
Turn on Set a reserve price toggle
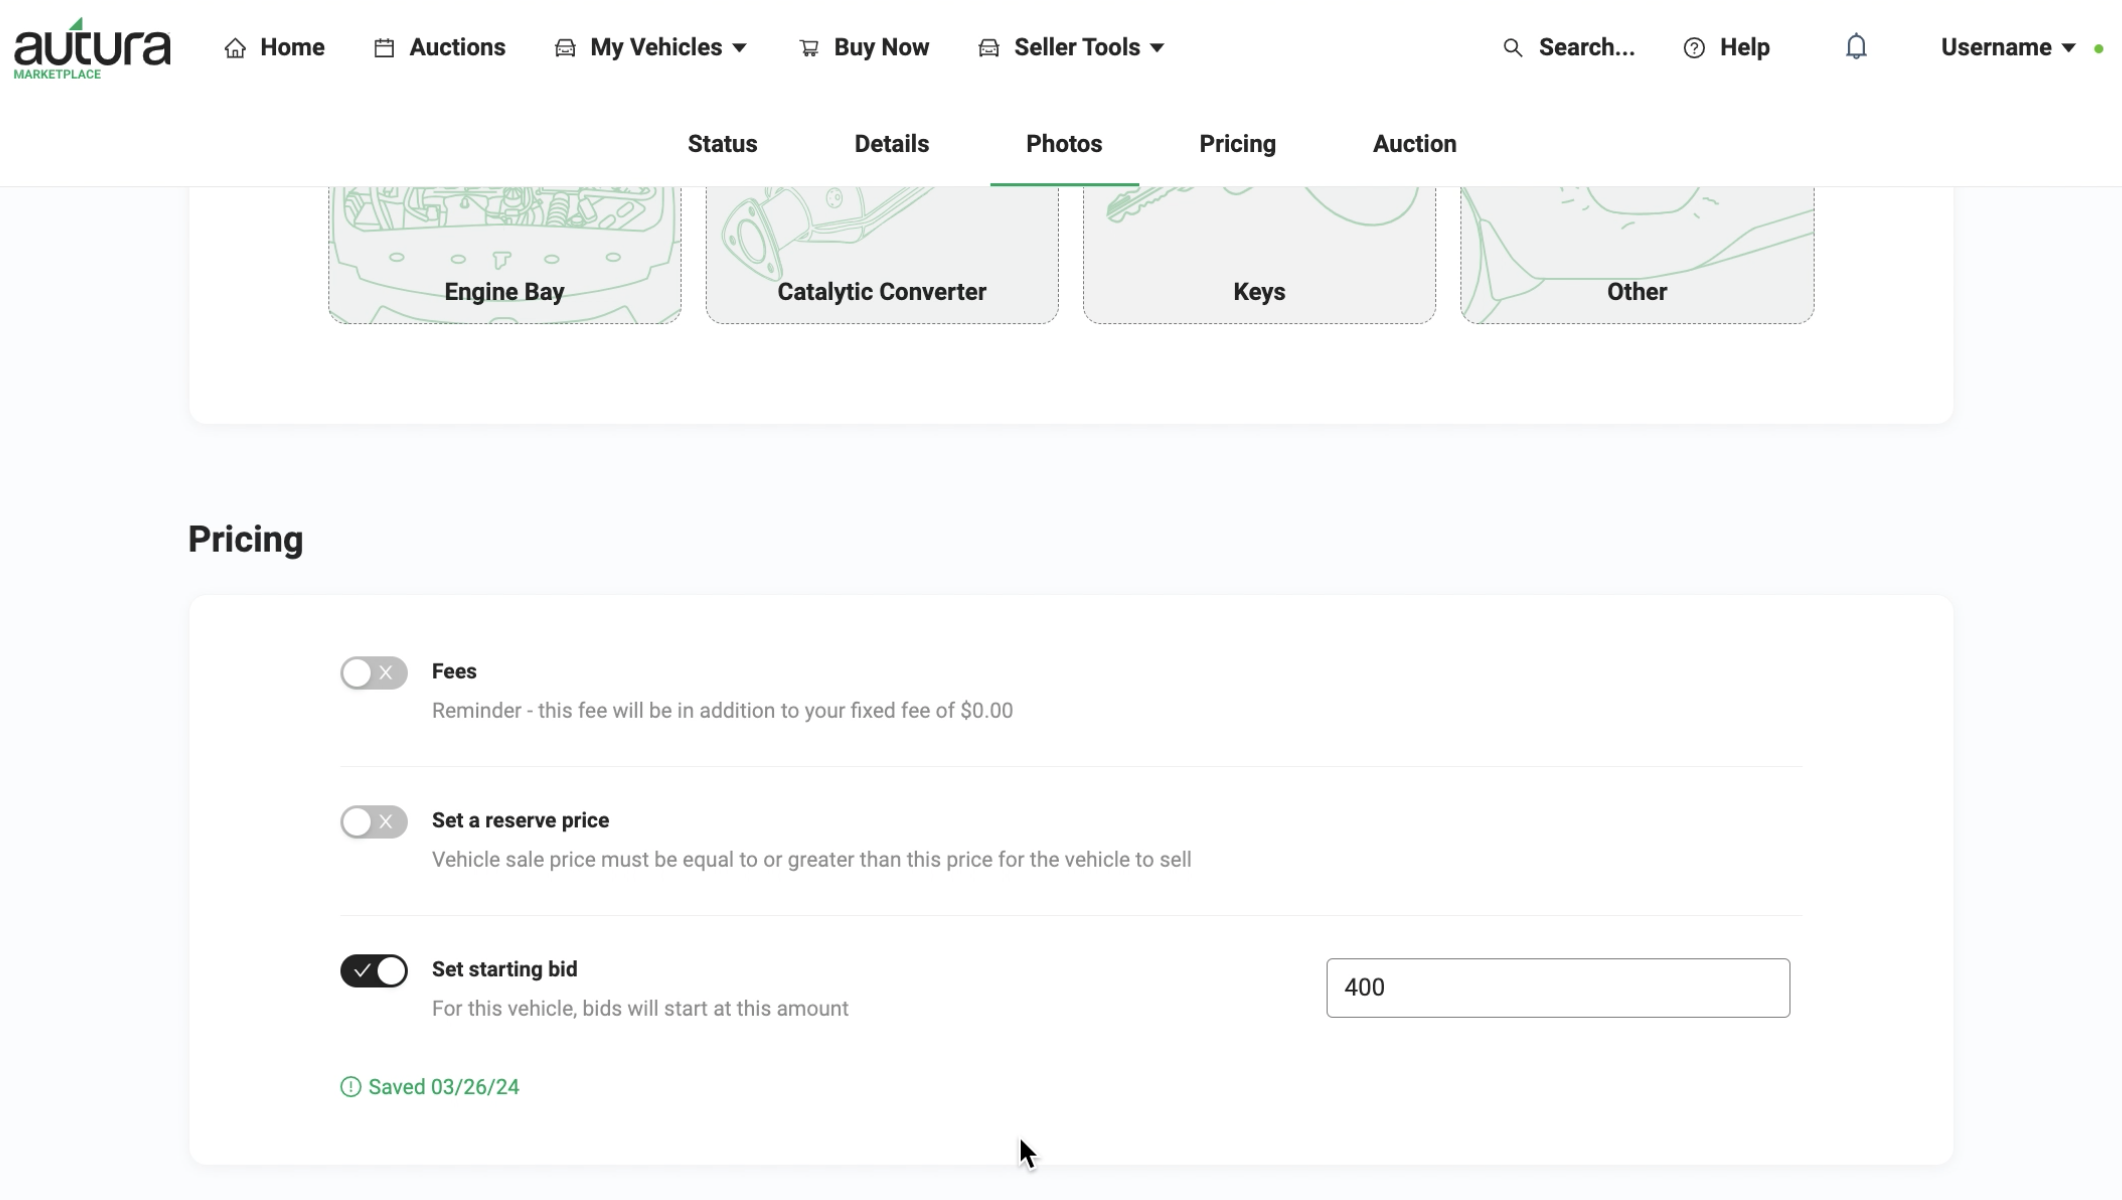(374, 822)
